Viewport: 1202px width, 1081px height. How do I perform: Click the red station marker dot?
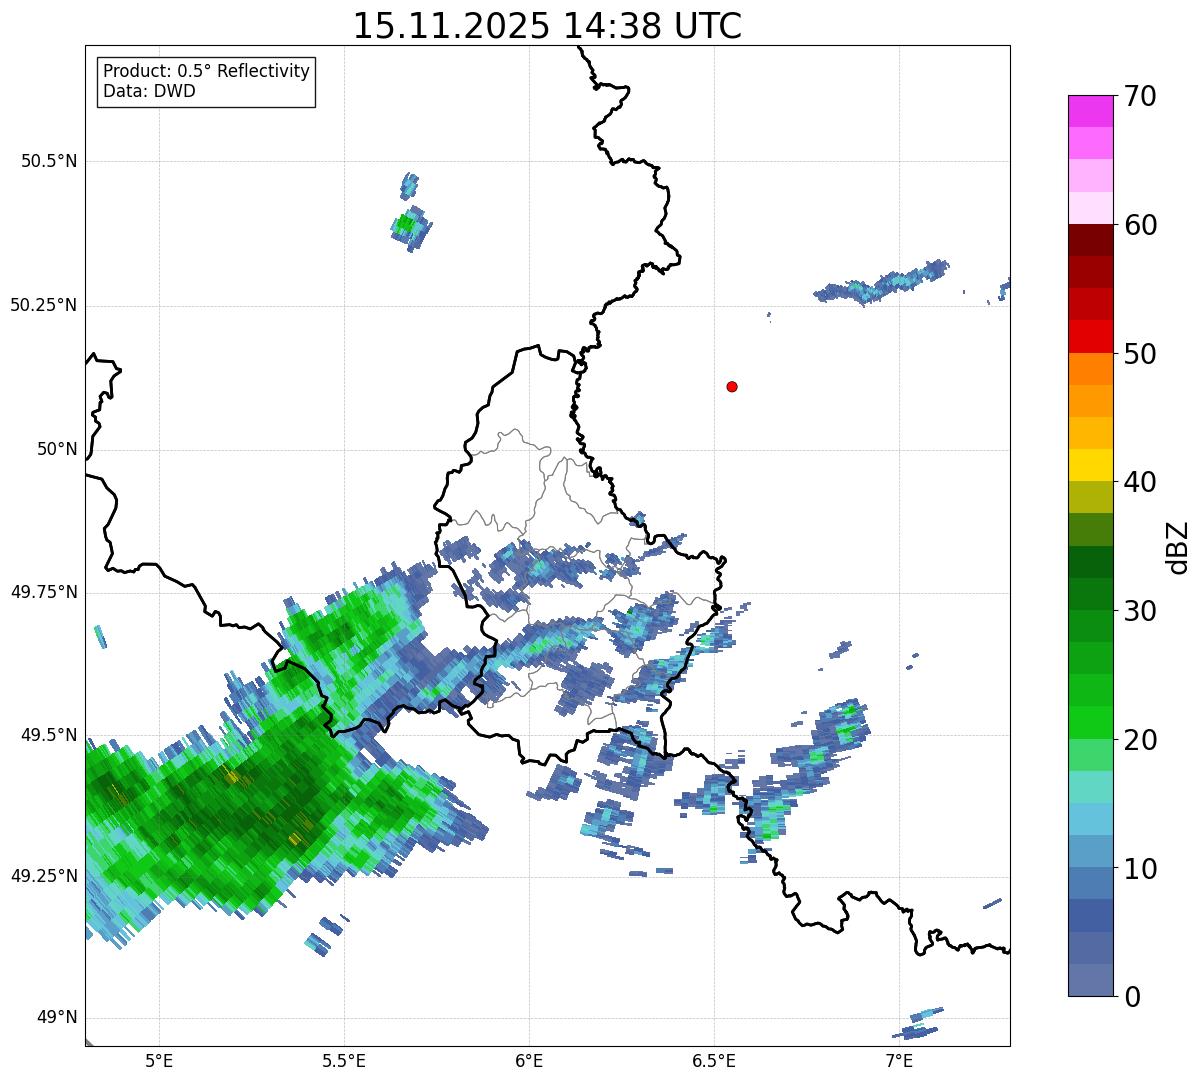[x=732, y=386]
